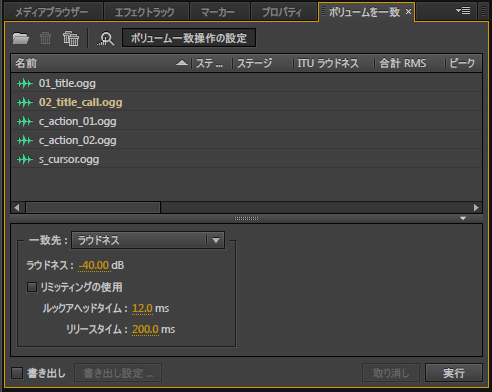The width and height of the screenshot is (492, 392).
Task: Select file c_action_02.ogg
Action: (246, 140)
